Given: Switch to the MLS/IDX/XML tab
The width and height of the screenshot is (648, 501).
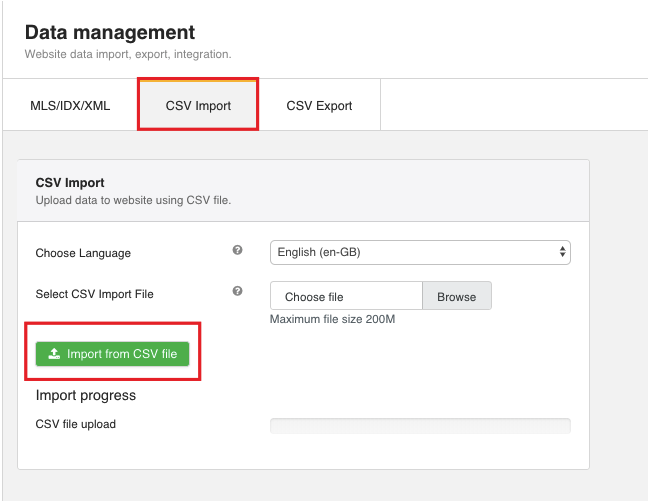Looking at the screenshot, I should click(68, 105).
